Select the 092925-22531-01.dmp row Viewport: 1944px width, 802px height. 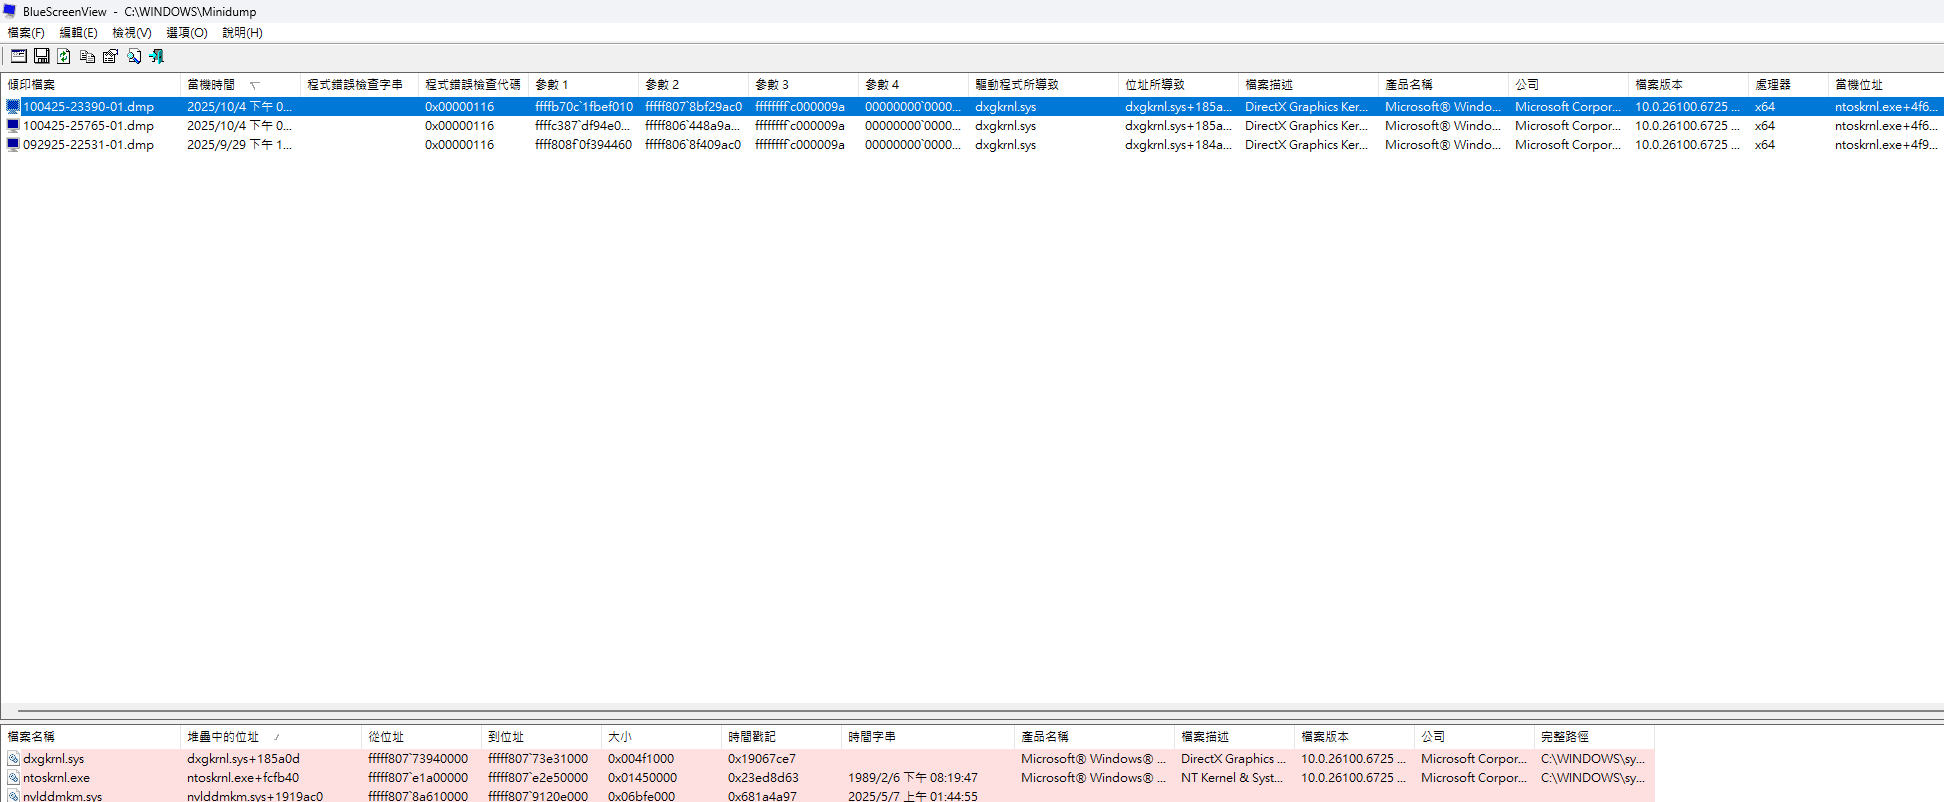972,144
